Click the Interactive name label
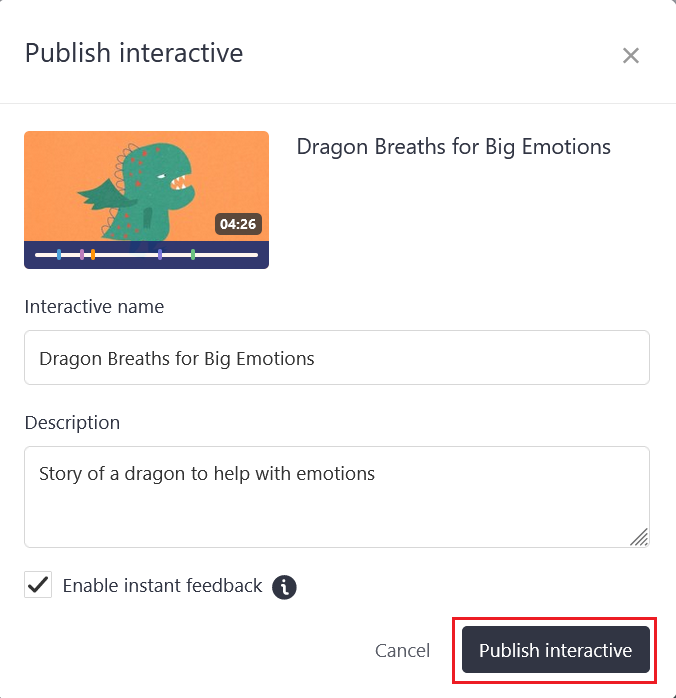Viewport: 676px width, 698px height. tap(94, 306)
